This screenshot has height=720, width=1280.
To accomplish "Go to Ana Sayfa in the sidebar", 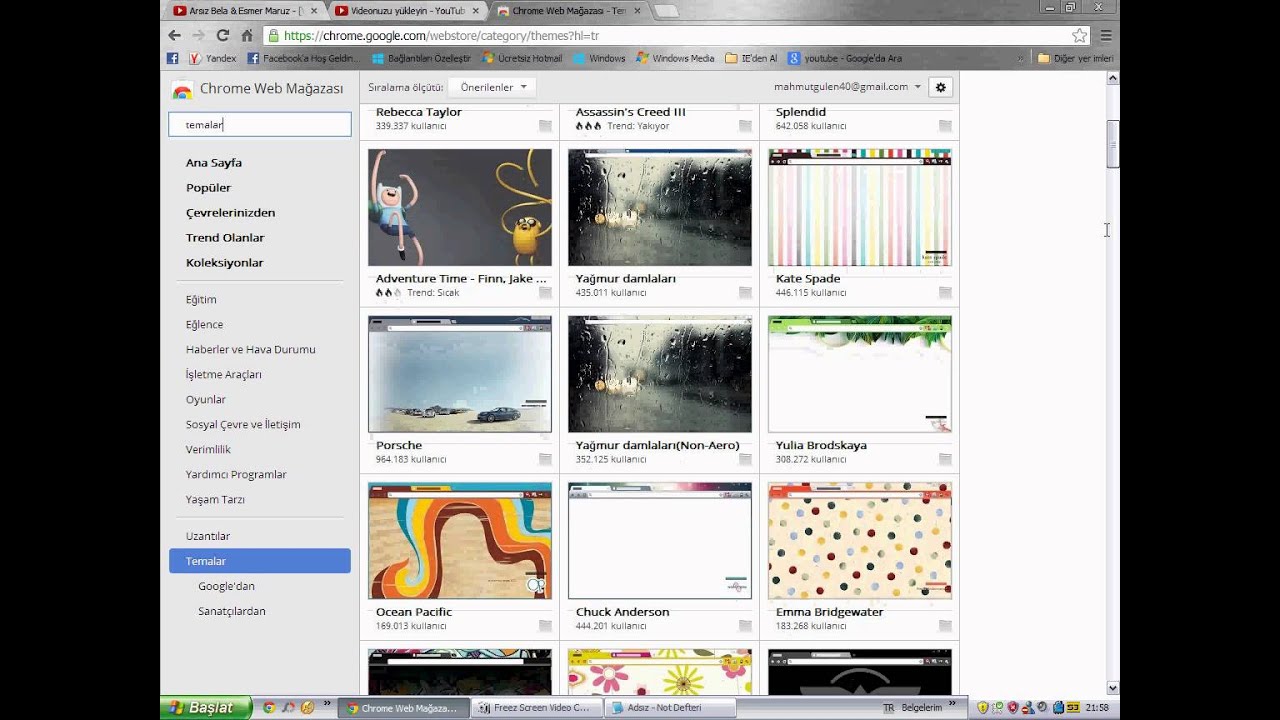I will [214, 162].
